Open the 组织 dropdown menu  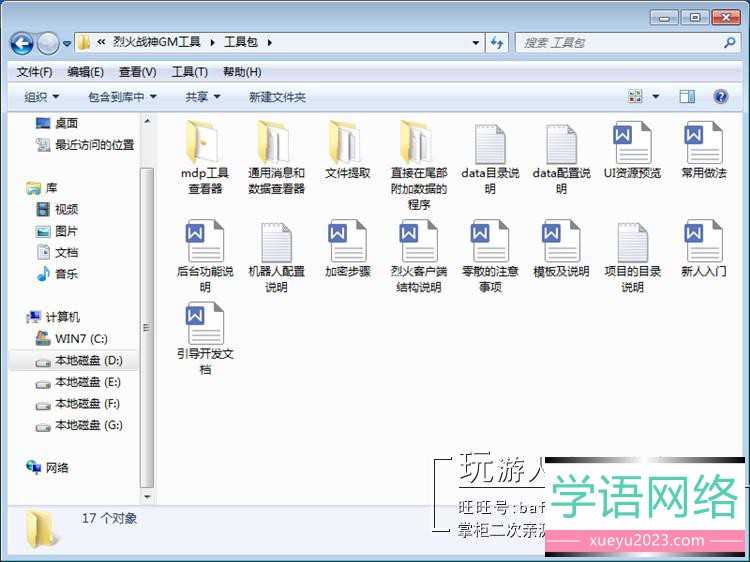point(42,97)
